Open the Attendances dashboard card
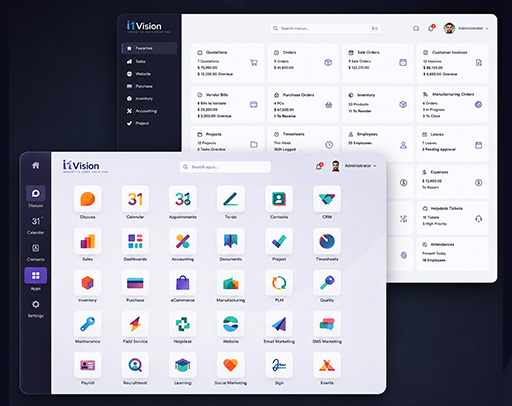Image resolution: width=512 pixels, height=406 pixels. (452, 254)
